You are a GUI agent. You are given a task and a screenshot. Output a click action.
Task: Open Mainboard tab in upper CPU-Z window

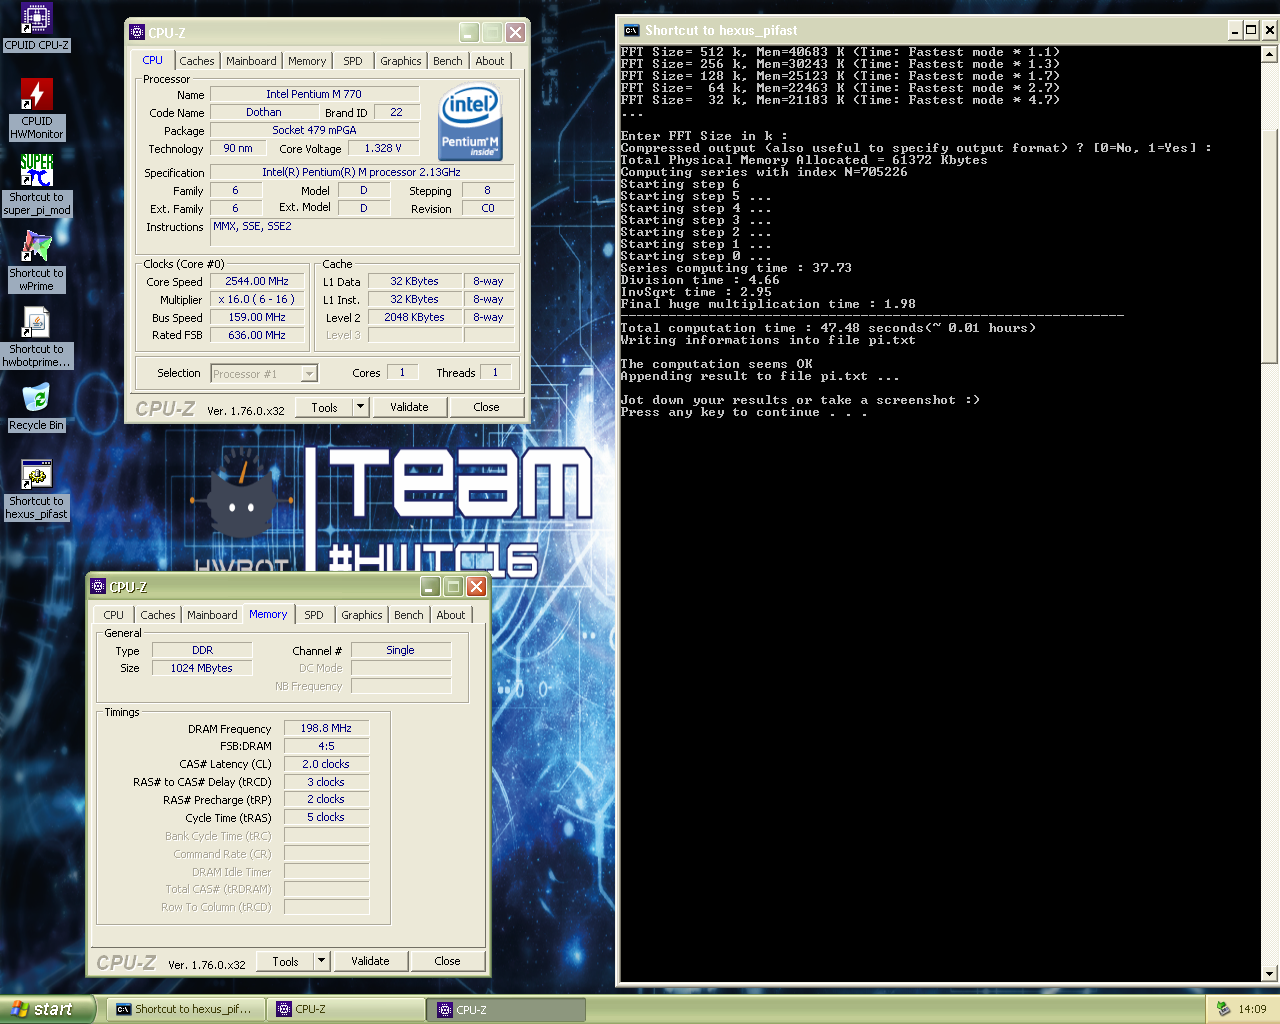pos(251,61)
